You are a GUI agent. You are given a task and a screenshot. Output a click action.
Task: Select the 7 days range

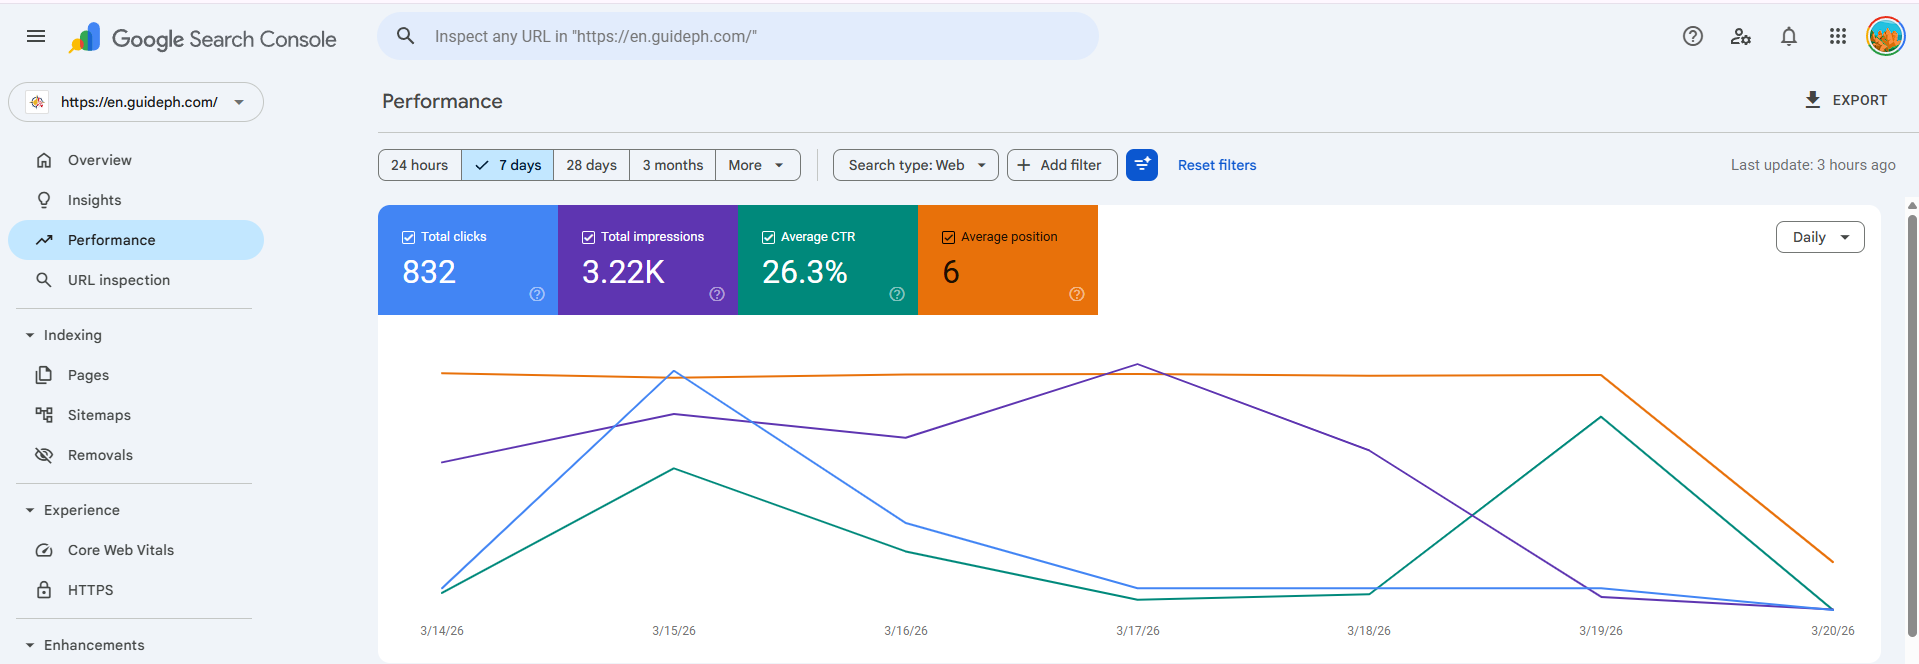(x=508, y=165)
